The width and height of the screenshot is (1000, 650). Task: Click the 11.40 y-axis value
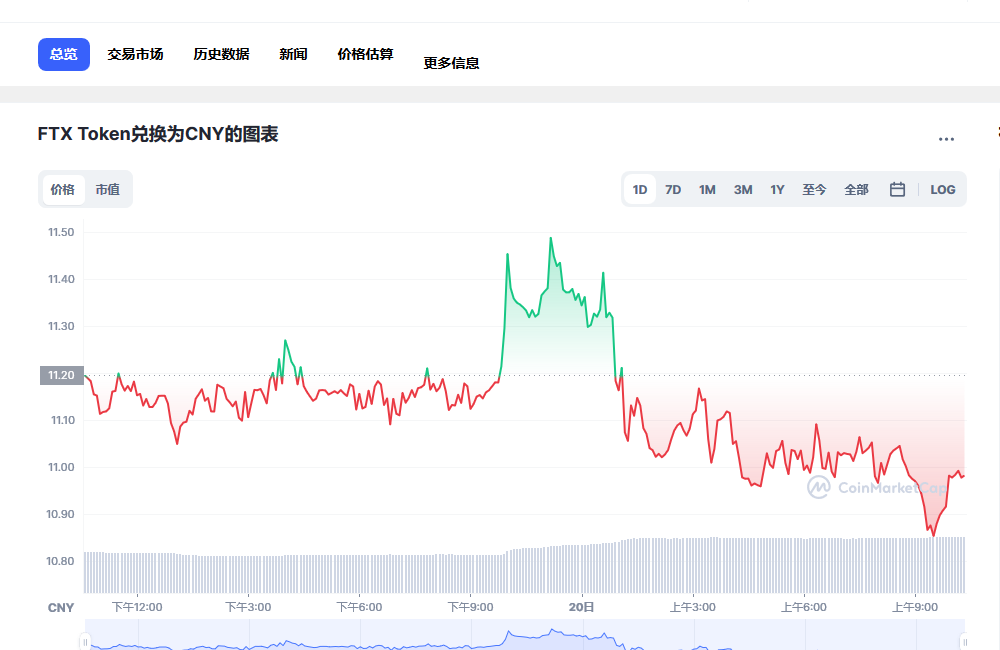pyautogui.click(x=61, y=279)
